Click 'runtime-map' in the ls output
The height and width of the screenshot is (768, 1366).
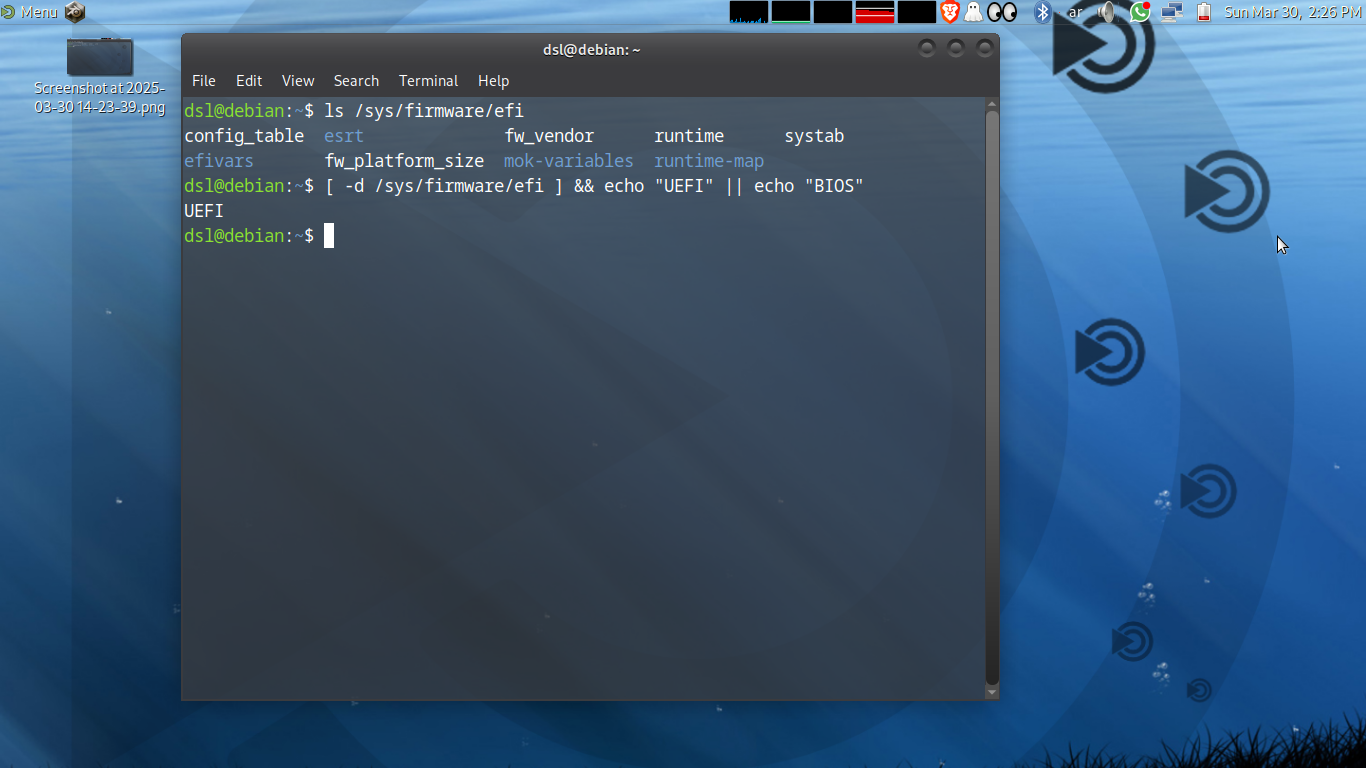(709, 161)
